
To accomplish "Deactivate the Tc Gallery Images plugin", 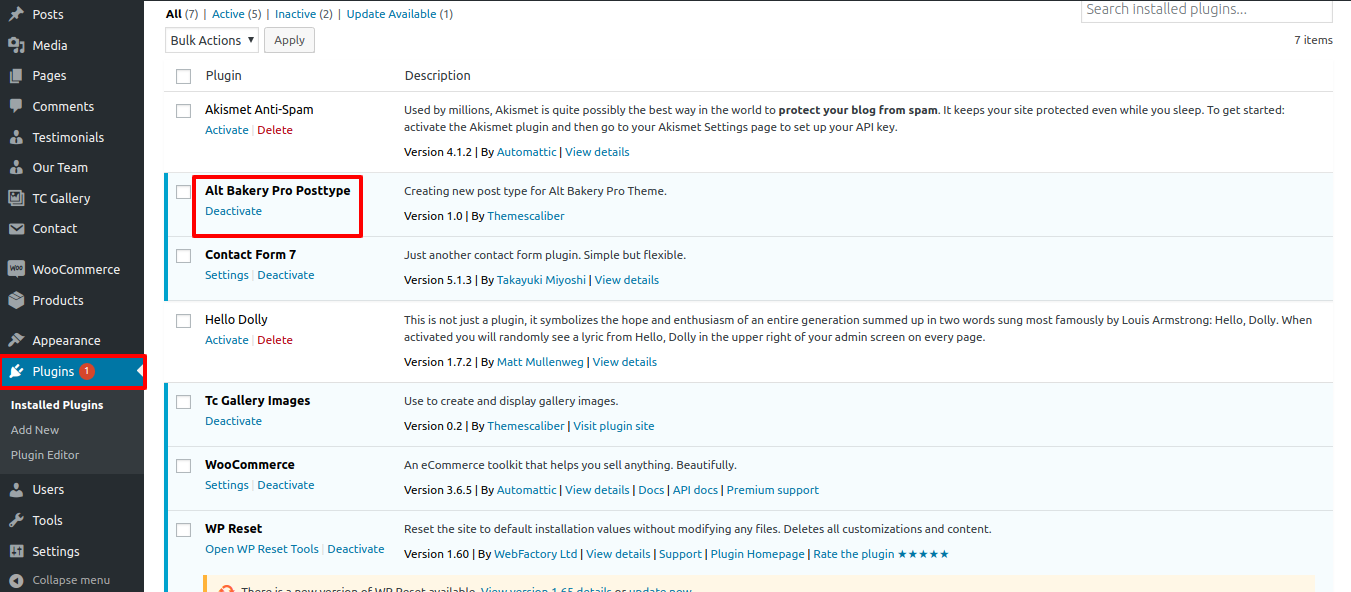I will tap(233, 421).
